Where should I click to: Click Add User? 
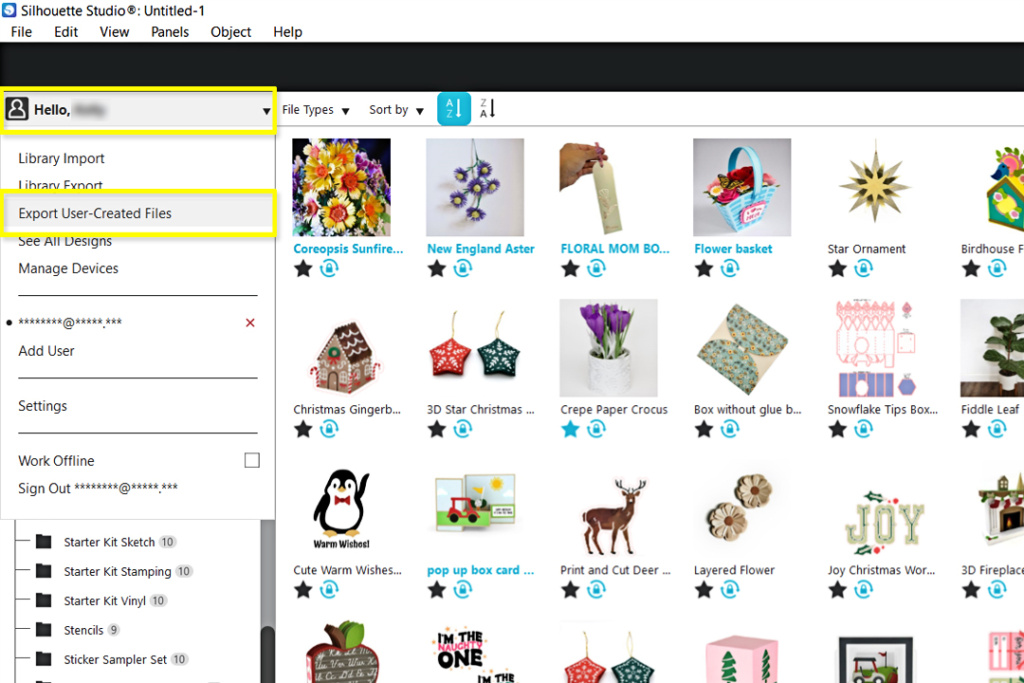coord(46,351)
